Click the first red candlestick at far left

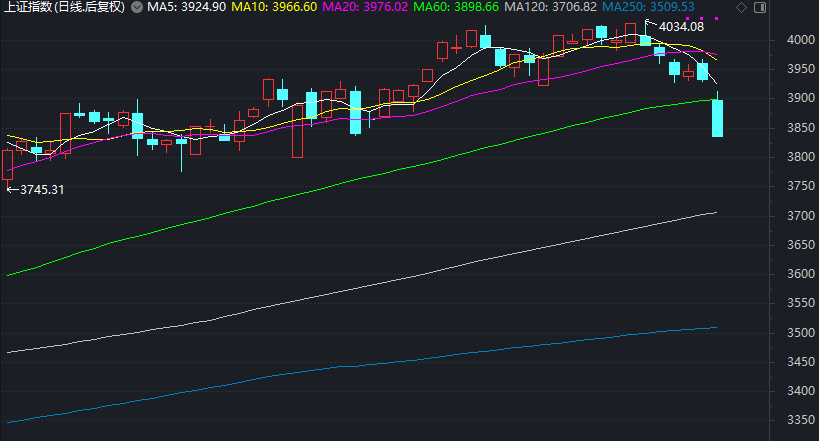point(8,164)
